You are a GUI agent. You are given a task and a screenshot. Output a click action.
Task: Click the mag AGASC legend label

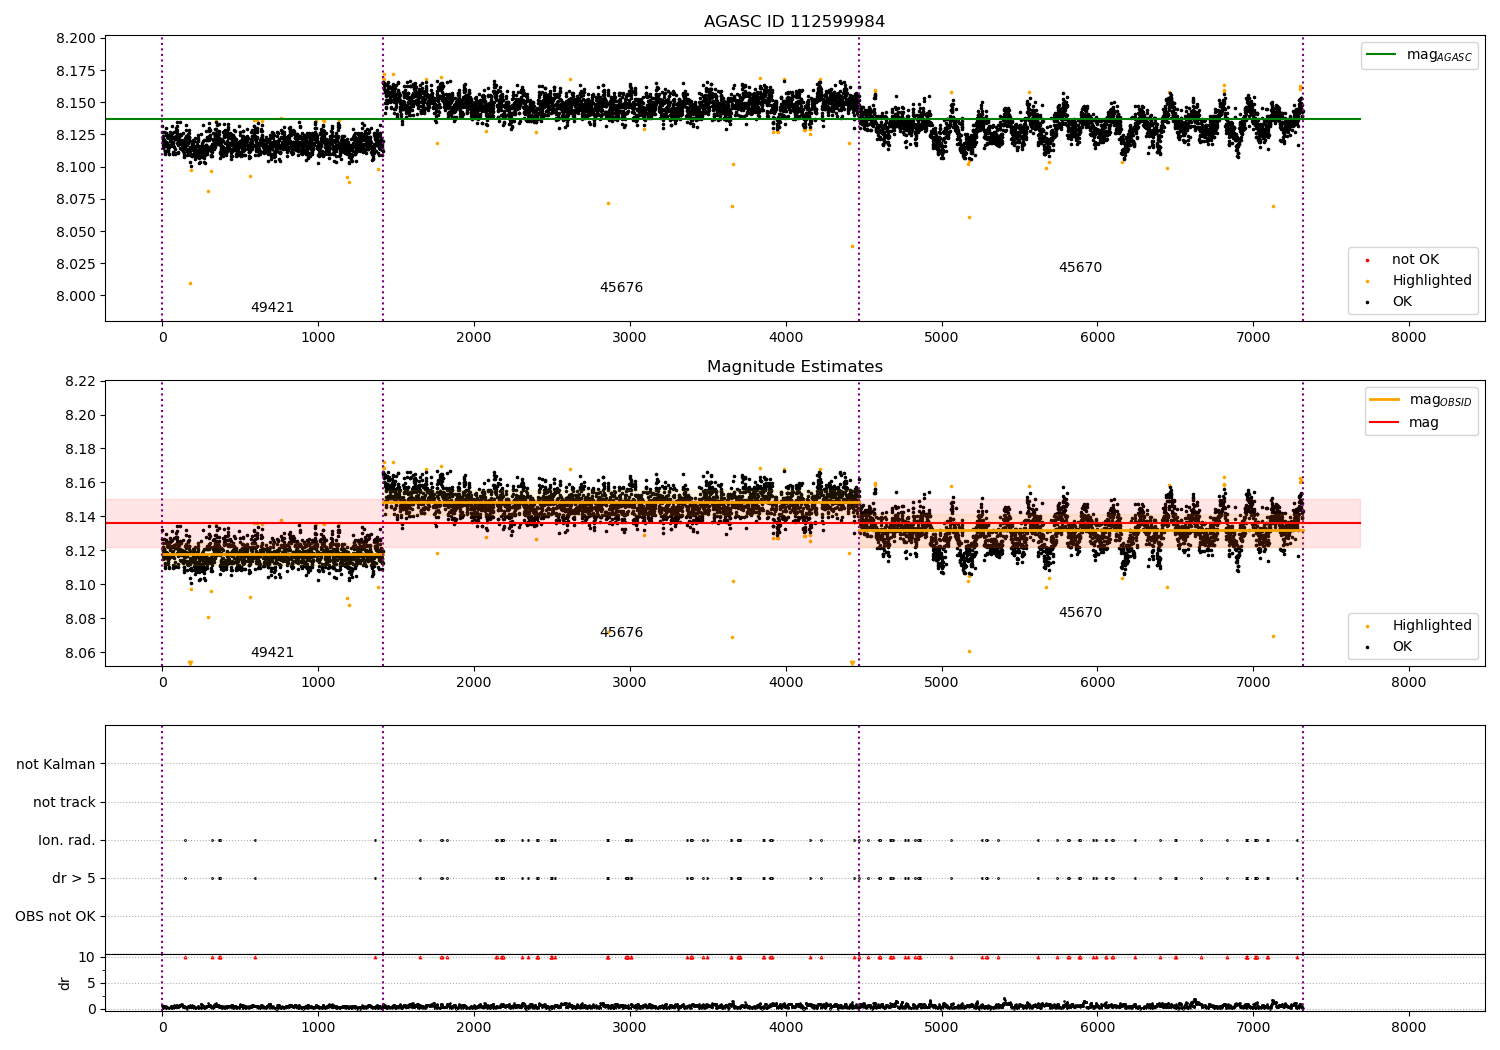coord(1439,55)
